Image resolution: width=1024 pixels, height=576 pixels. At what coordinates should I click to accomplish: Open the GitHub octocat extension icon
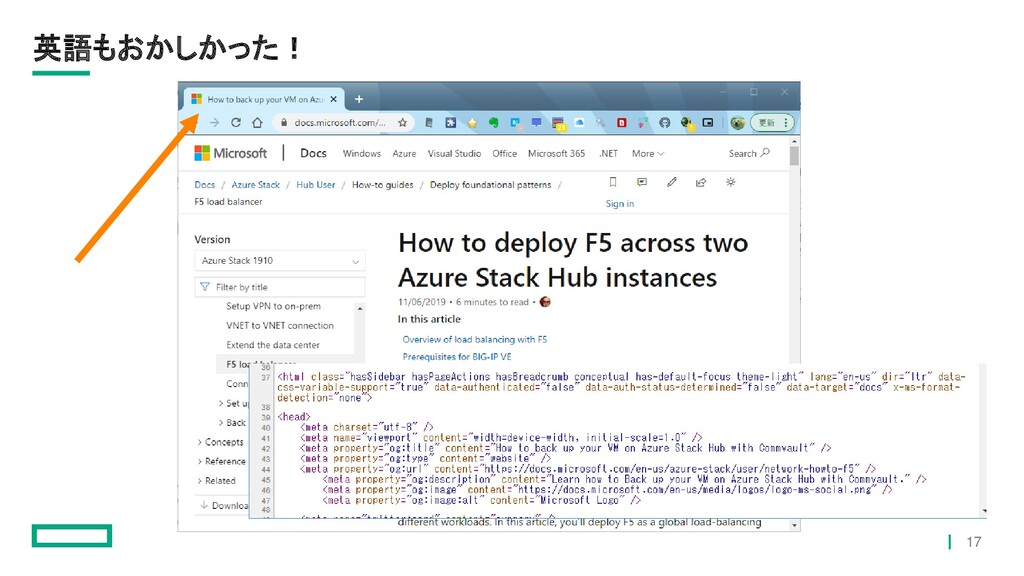point(665,122)
